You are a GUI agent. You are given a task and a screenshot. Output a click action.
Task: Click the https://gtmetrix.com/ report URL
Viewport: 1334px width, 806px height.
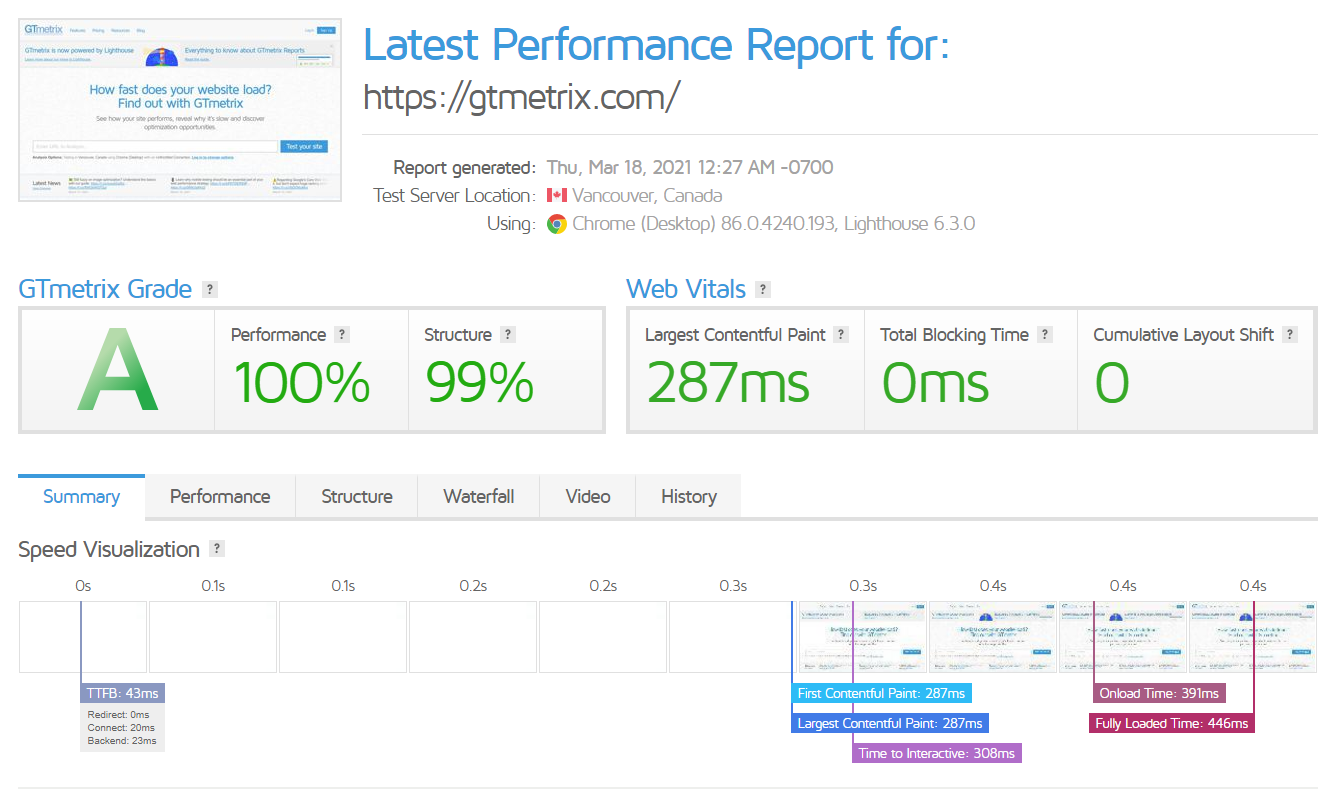[x=520, y=96]
